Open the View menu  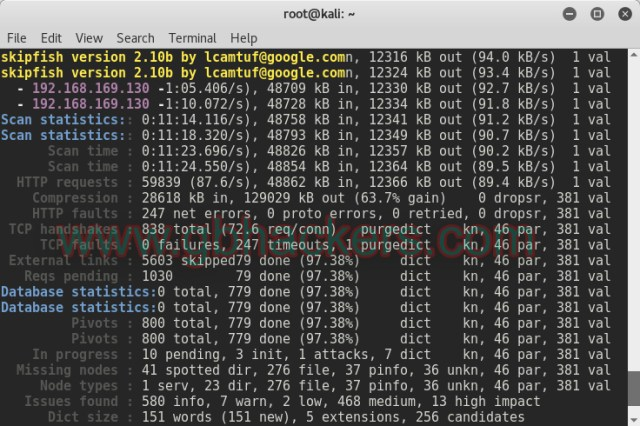(89, 38)
